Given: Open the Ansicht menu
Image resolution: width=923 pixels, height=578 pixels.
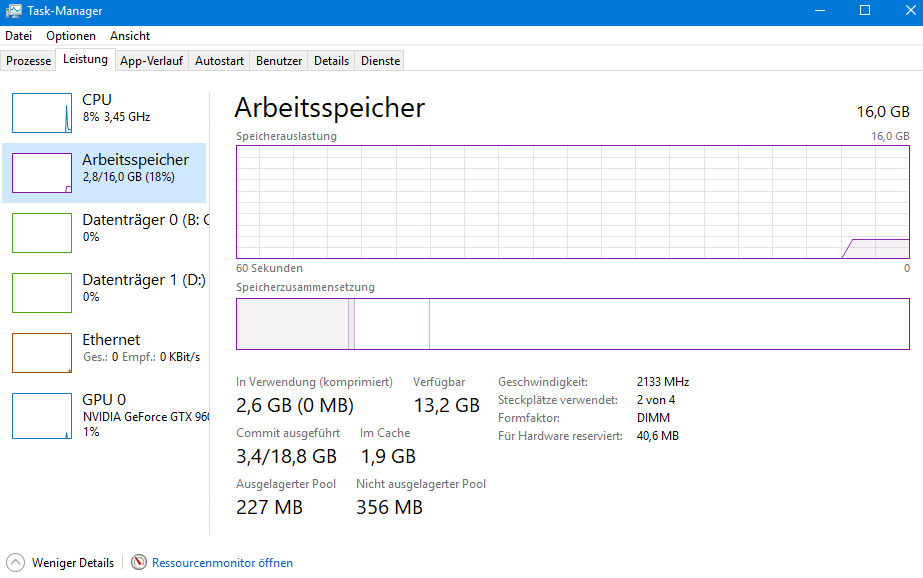Looking at the screenshot, I should [x=130, y=35].
